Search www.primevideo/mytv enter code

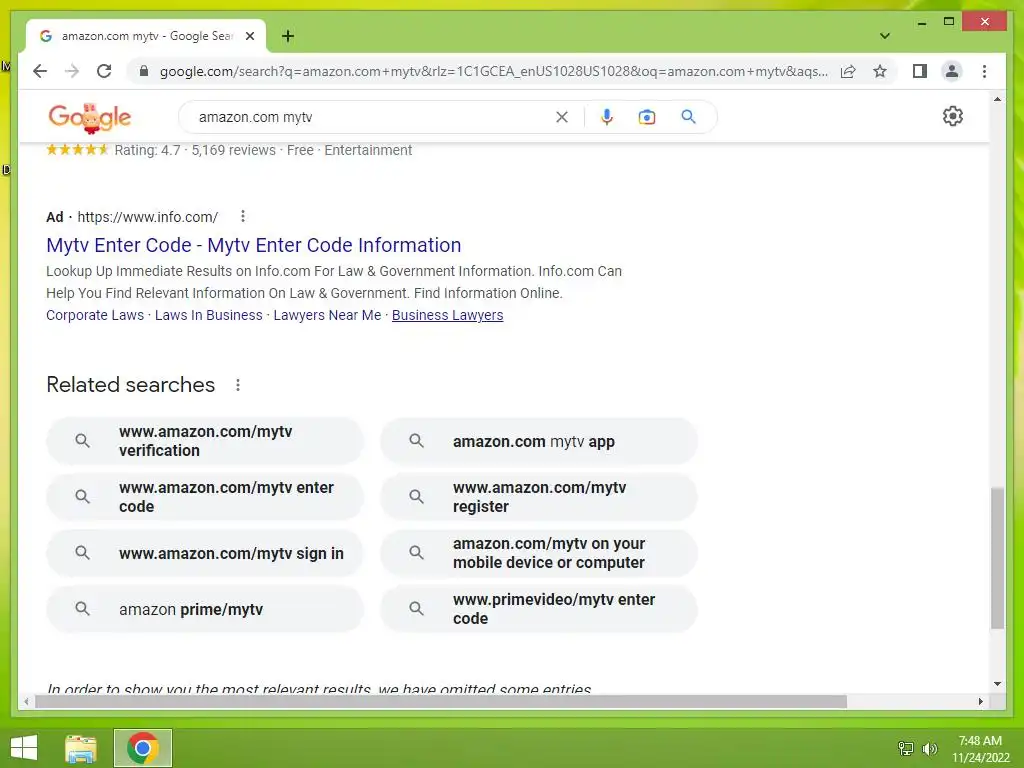539,609
